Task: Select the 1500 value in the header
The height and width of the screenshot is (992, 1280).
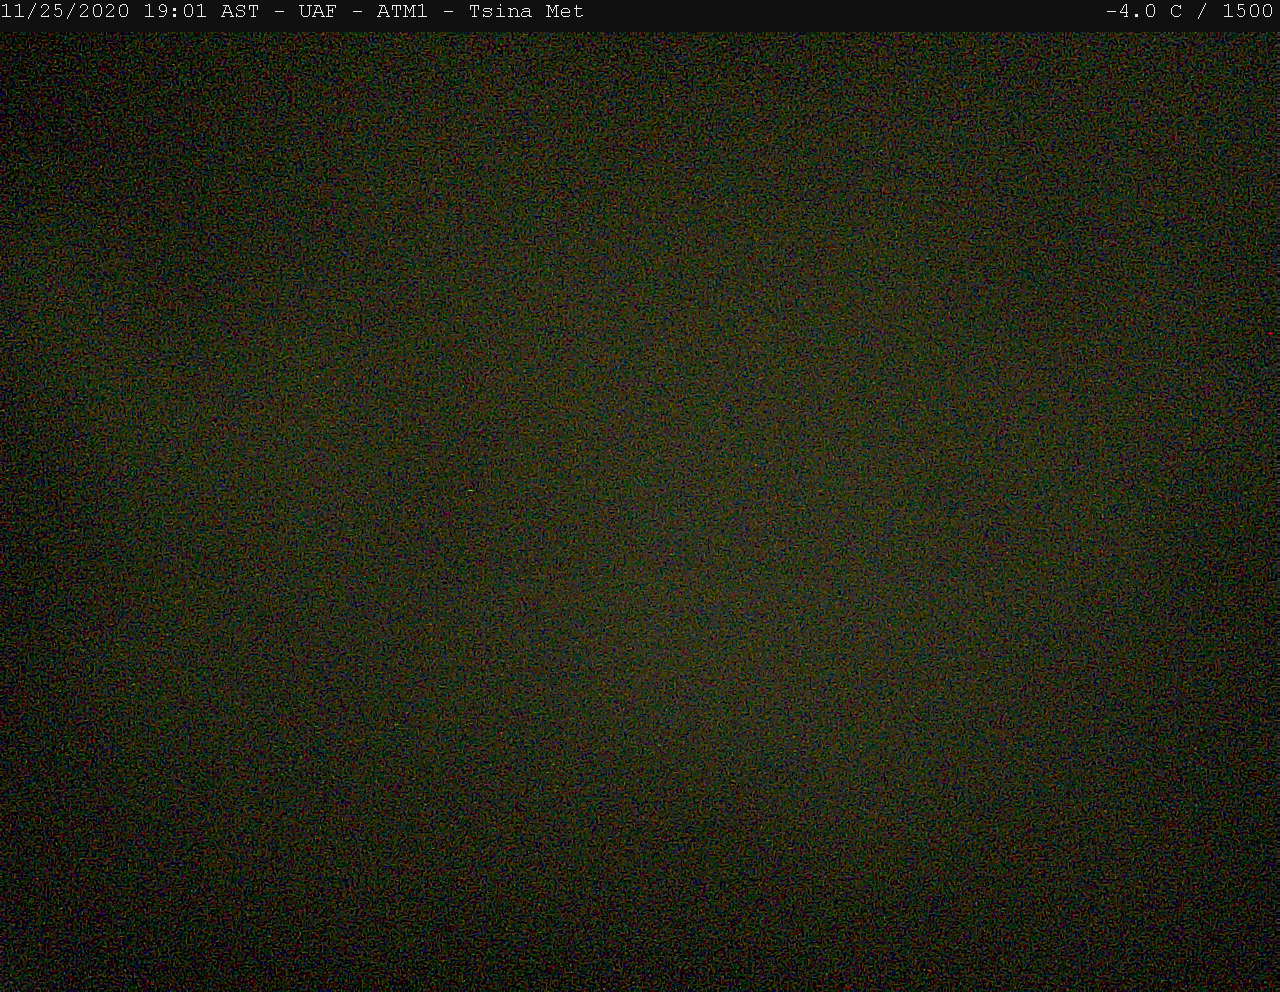Action: [1248, 12]
